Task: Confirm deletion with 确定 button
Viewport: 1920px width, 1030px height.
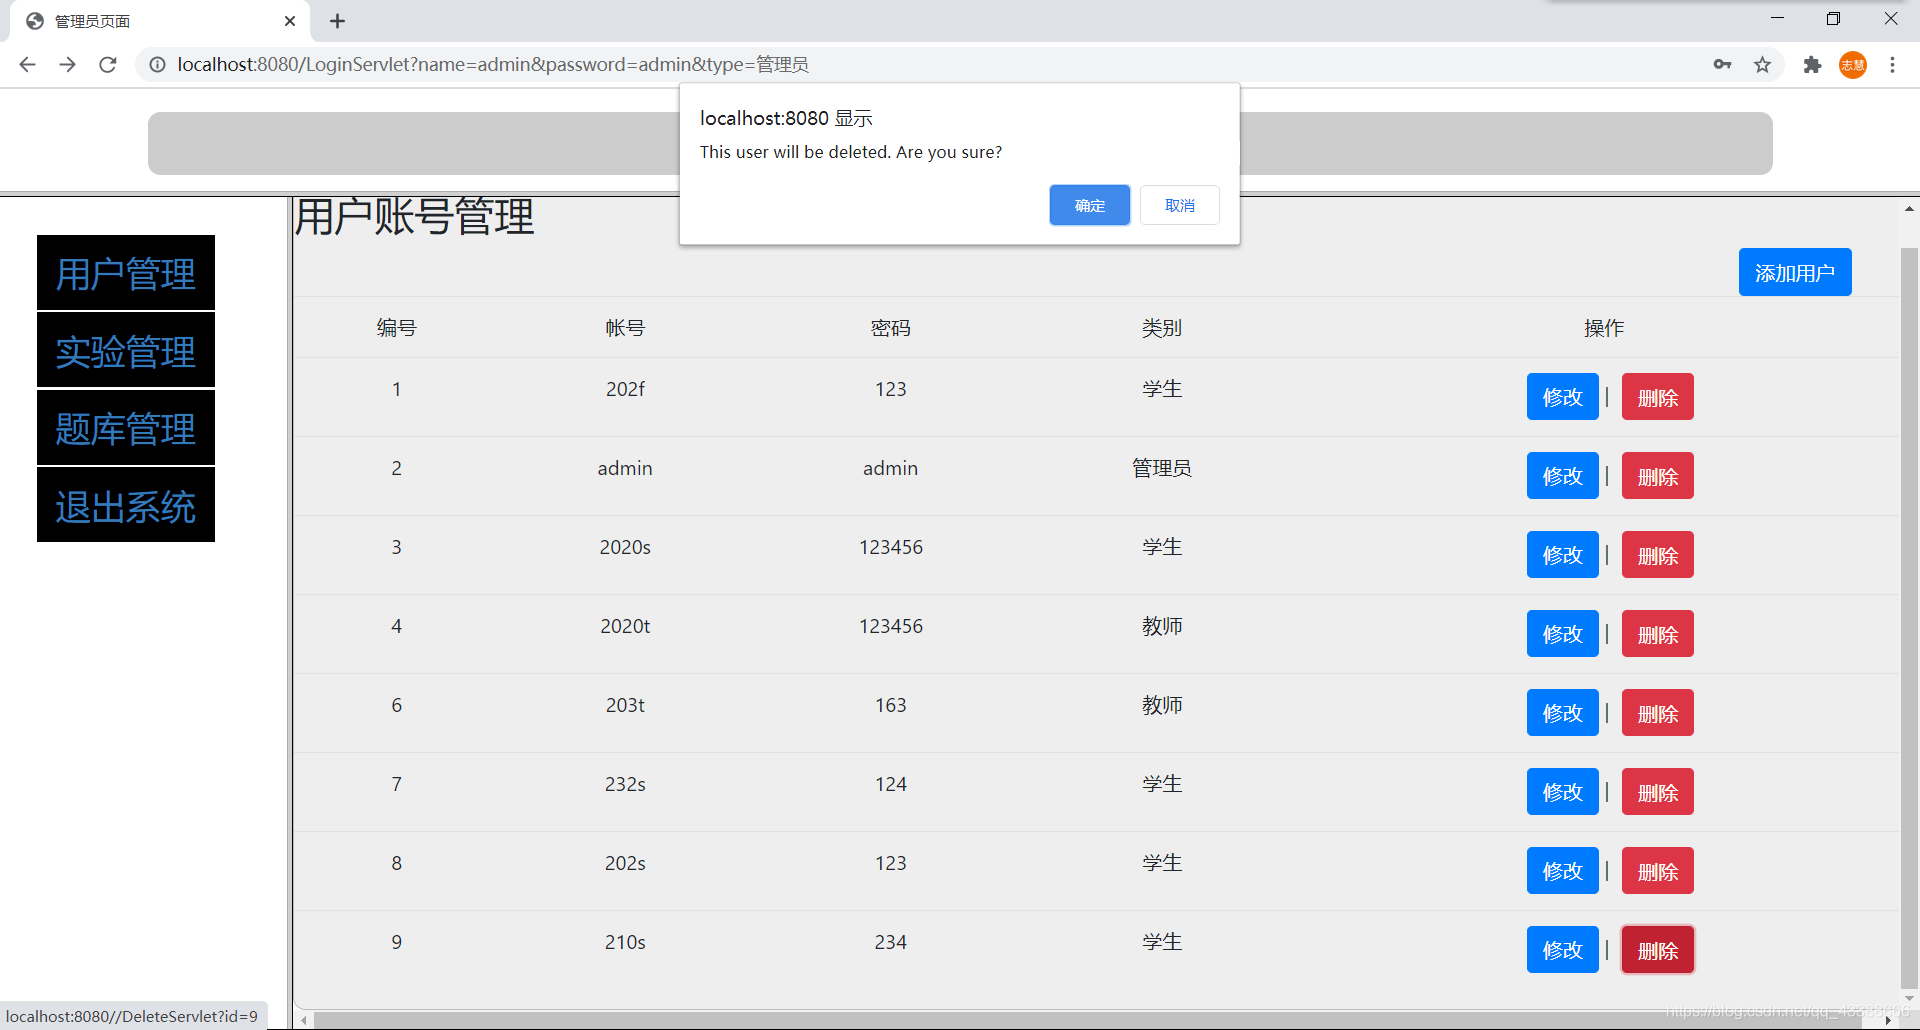Action: click(x=1089, y=205)
